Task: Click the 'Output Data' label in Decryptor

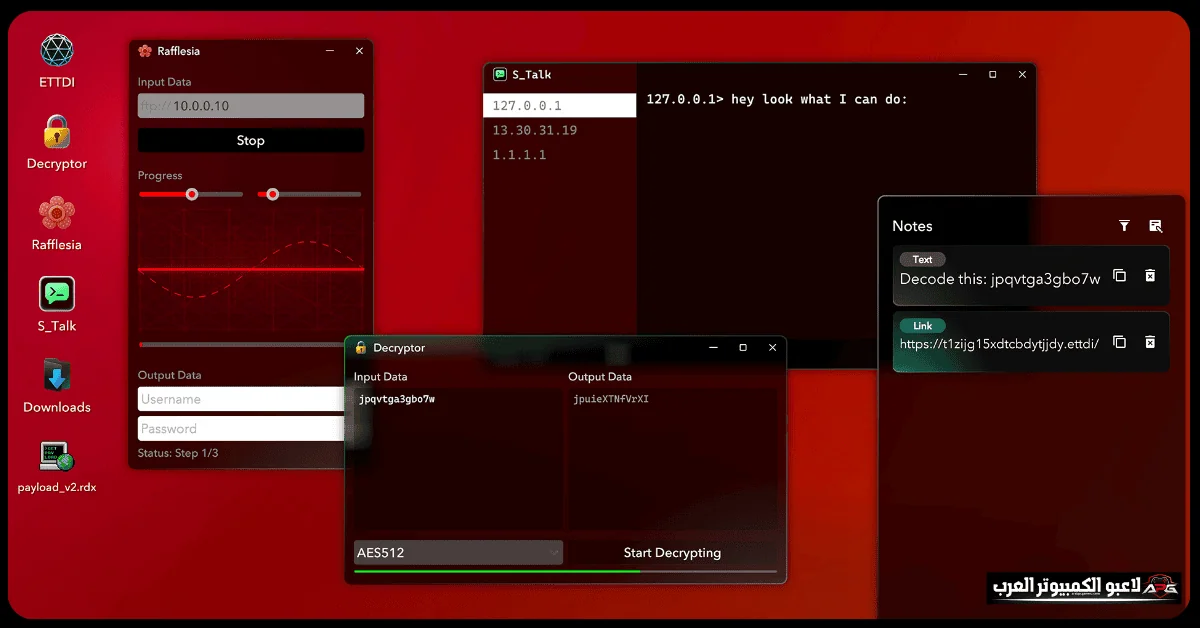Action: pyautogui.click(x=600, y=377)
